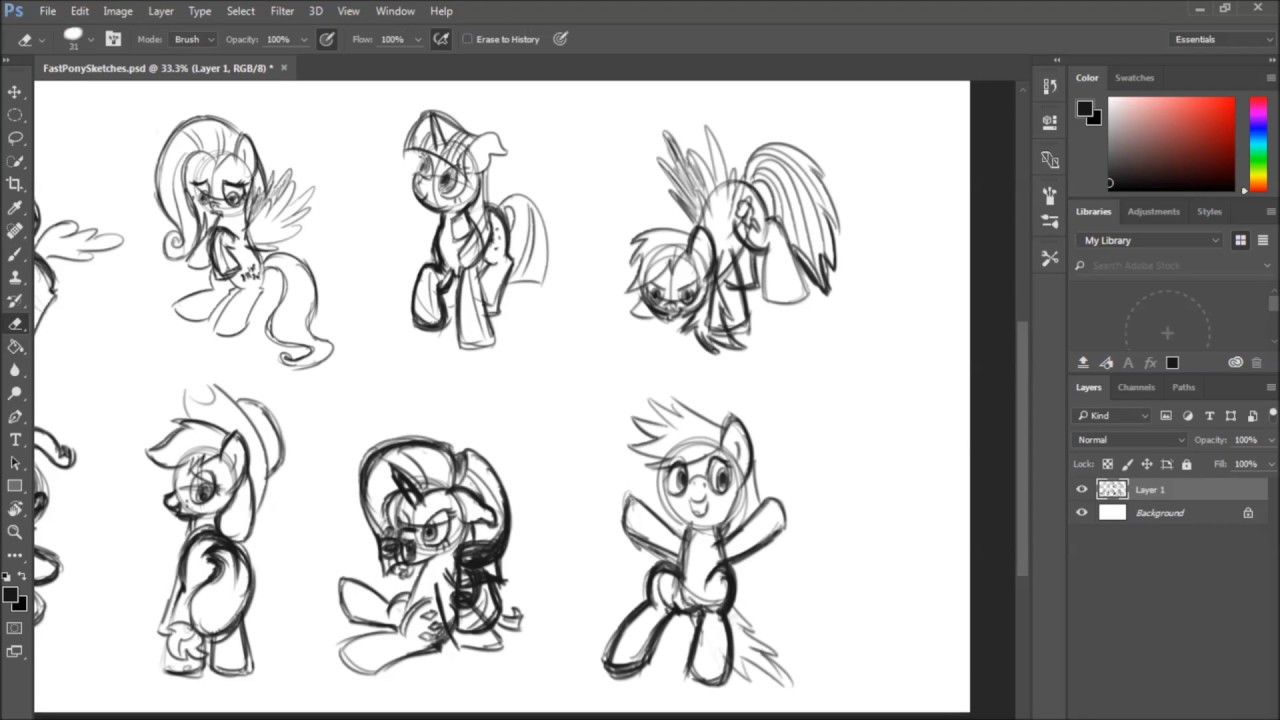Image resolution: width=1280 pixels, height=720 pixels.
Task: Switch to the Styles tab
Action: [1209, 212]
